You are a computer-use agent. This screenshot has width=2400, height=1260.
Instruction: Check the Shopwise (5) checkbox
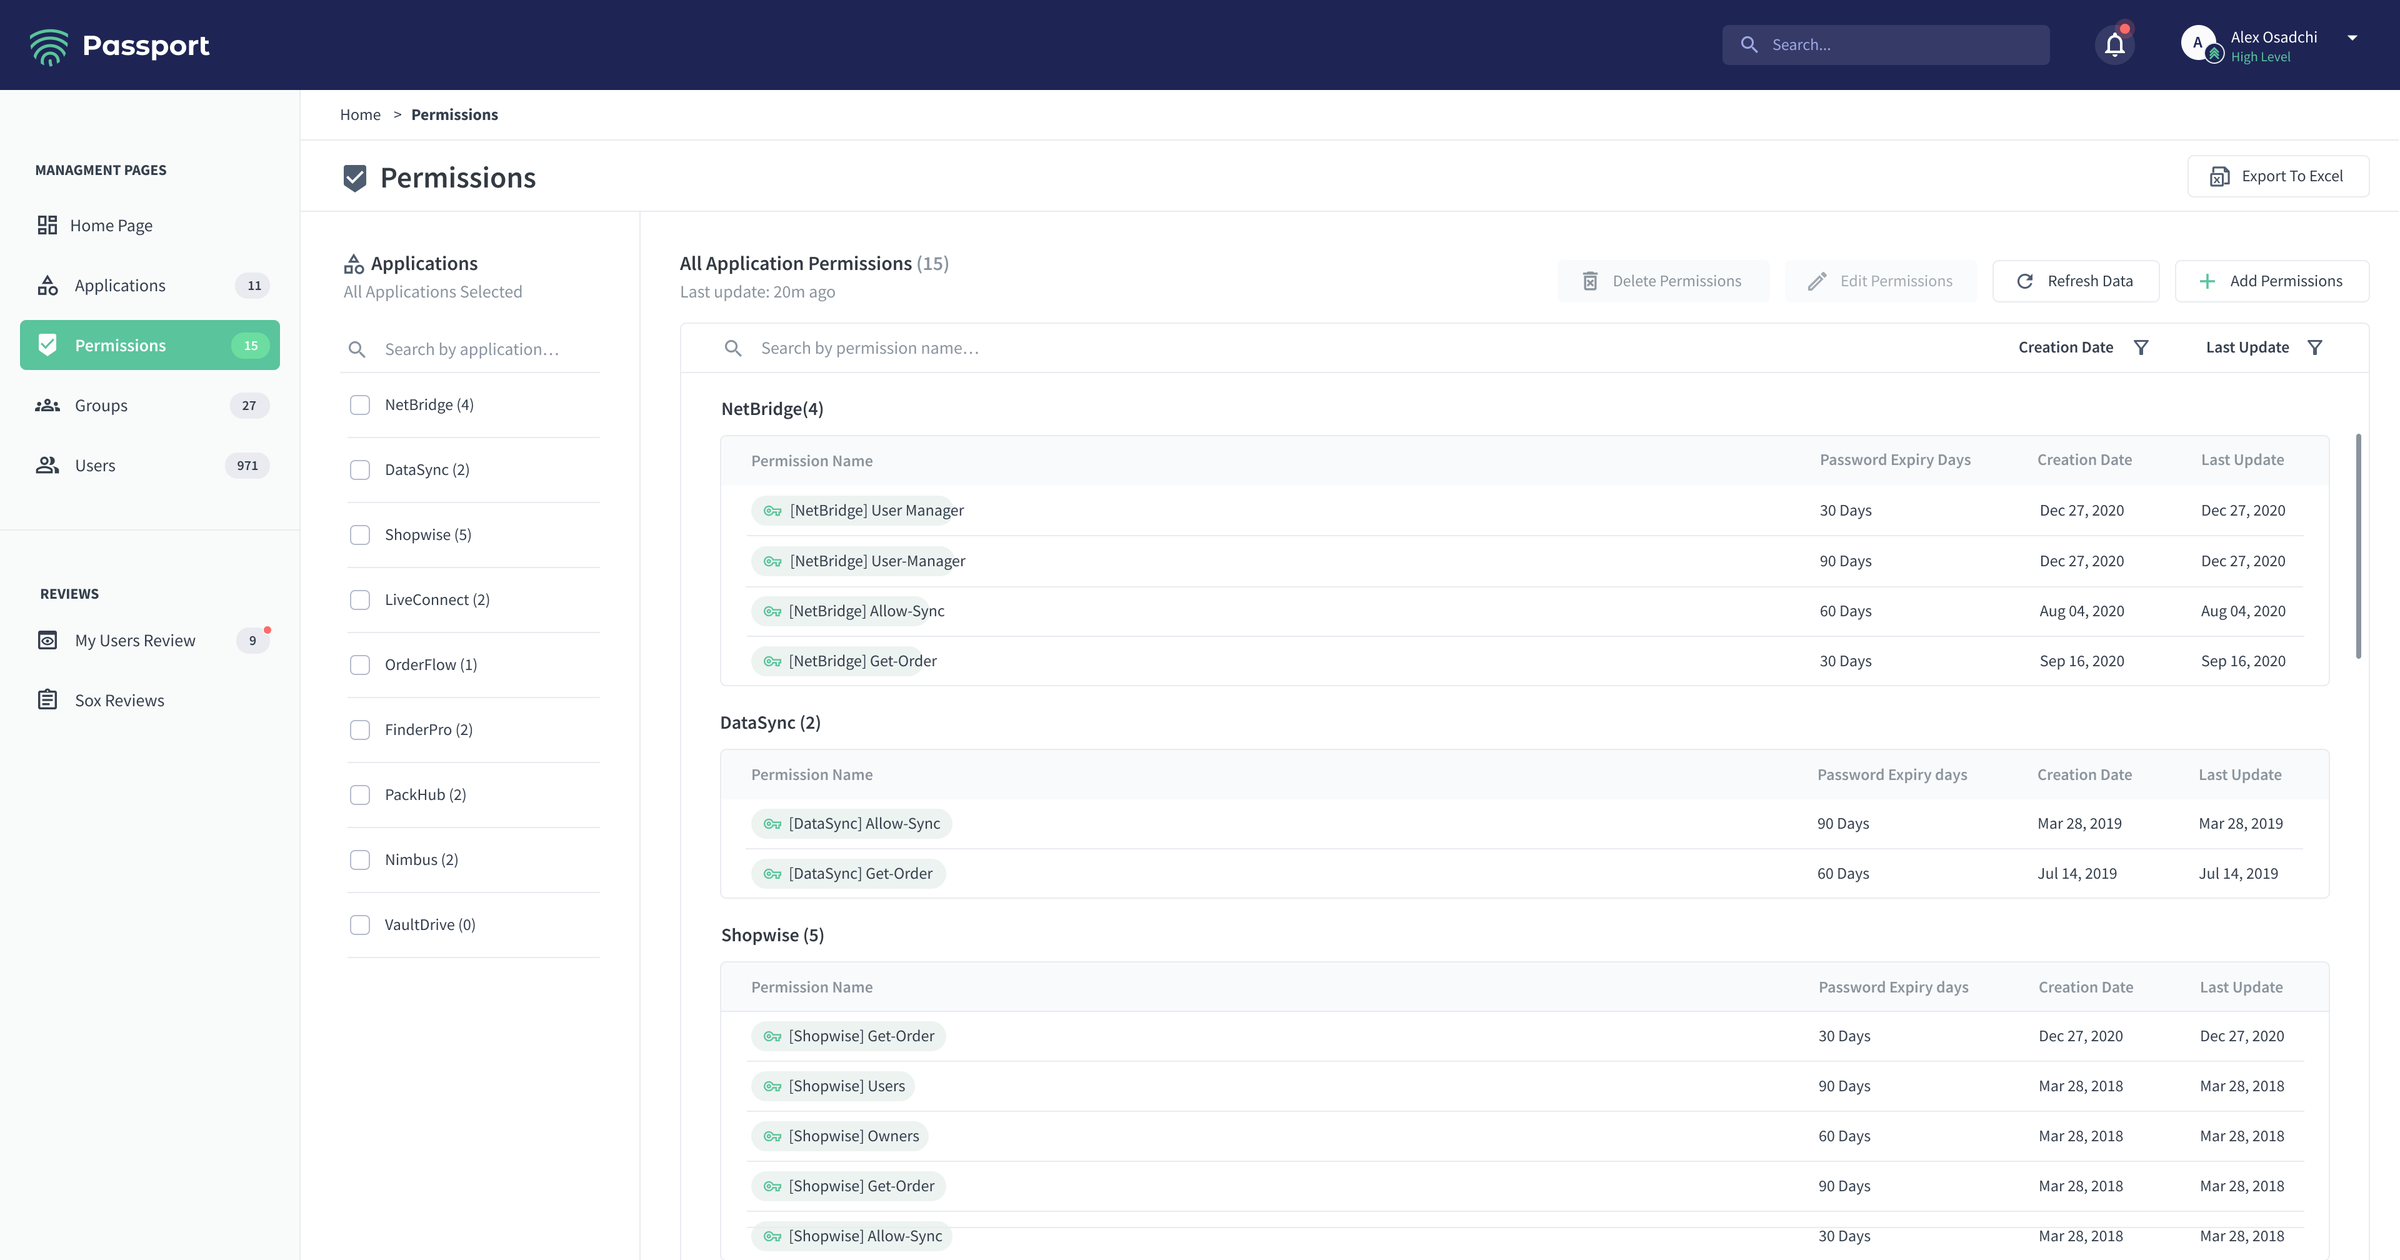(x=360, y=535)
